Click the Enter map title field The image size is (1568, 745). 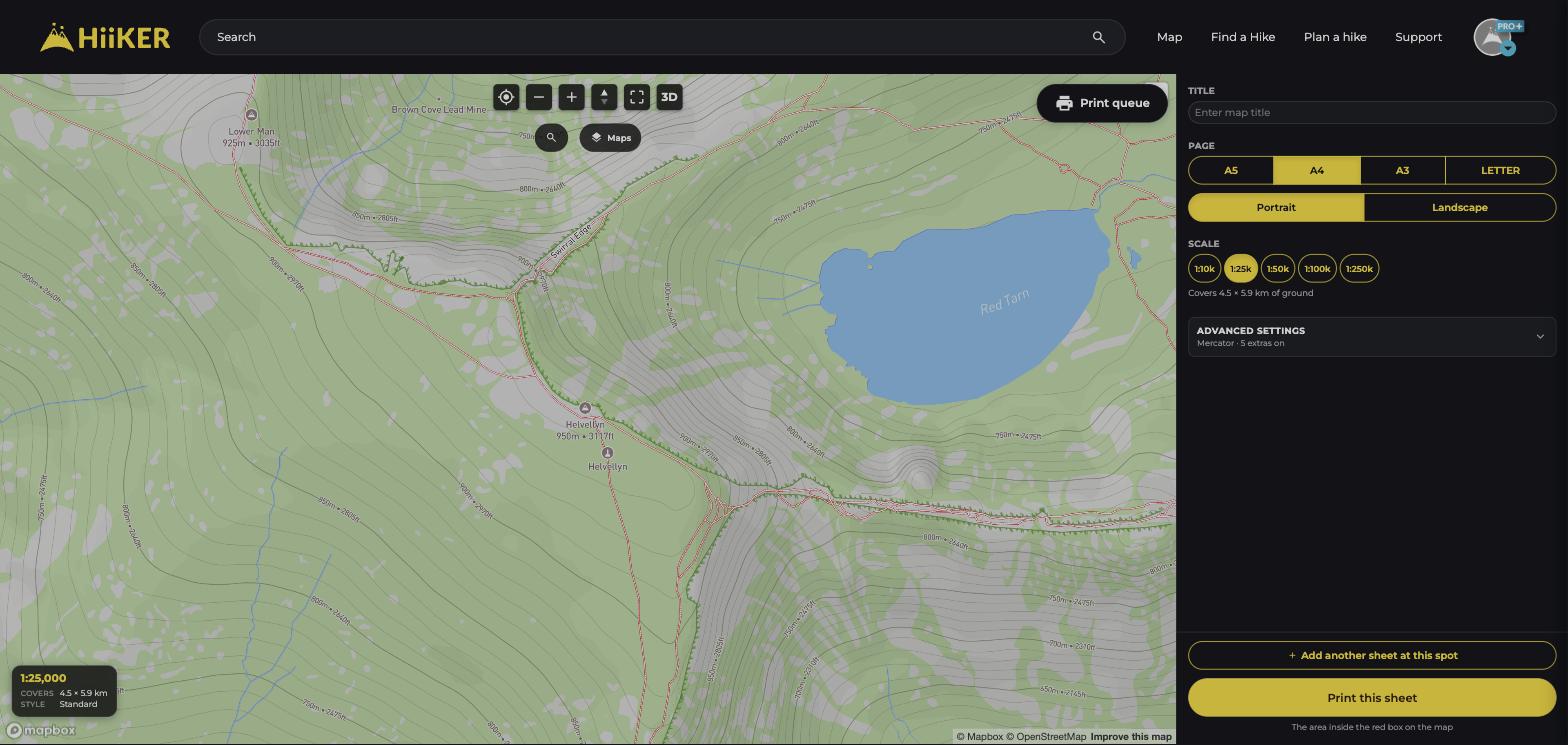coord(1372,112)
